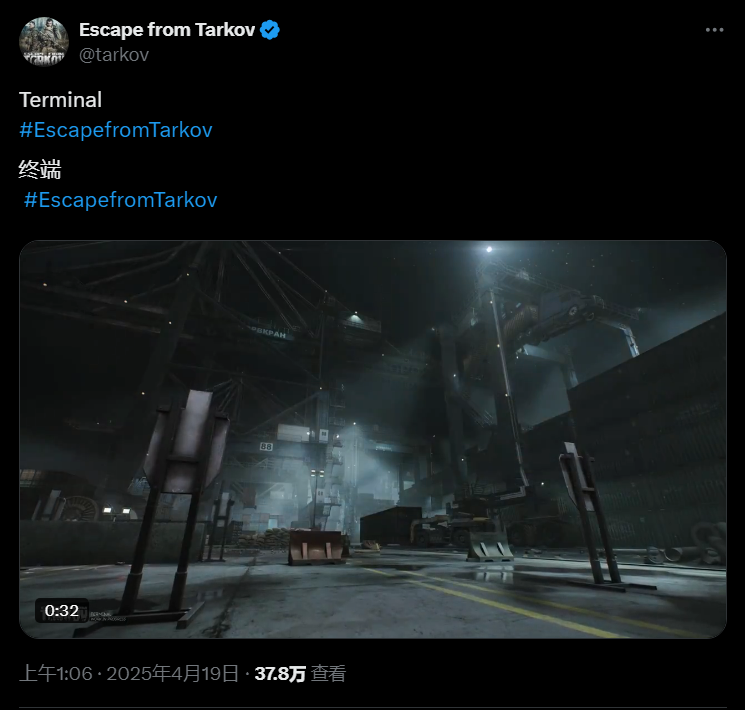The height and width of the screenshot is (710, 745).
Task: Click the 上午1:06 post timestamp
Action: point(57,673)
